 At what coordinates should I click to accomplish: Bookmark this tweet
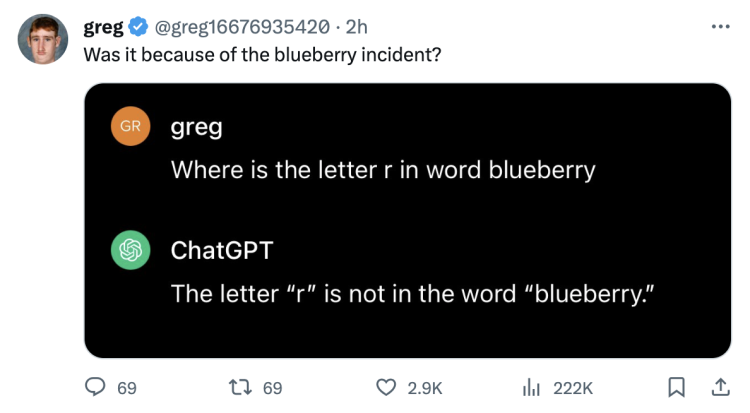[676, 387]
